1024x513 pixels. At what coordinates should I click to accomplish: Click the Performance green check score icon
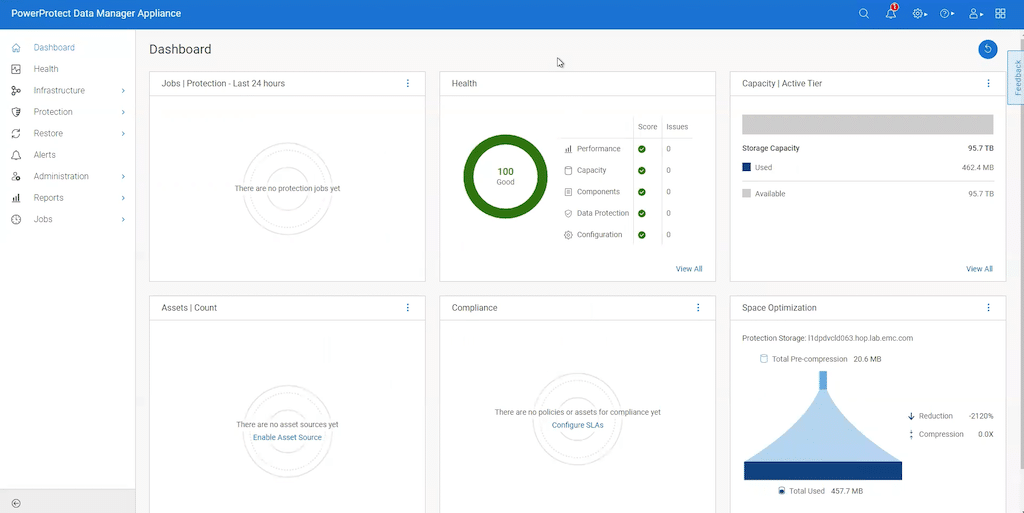[x=642, y=149]
